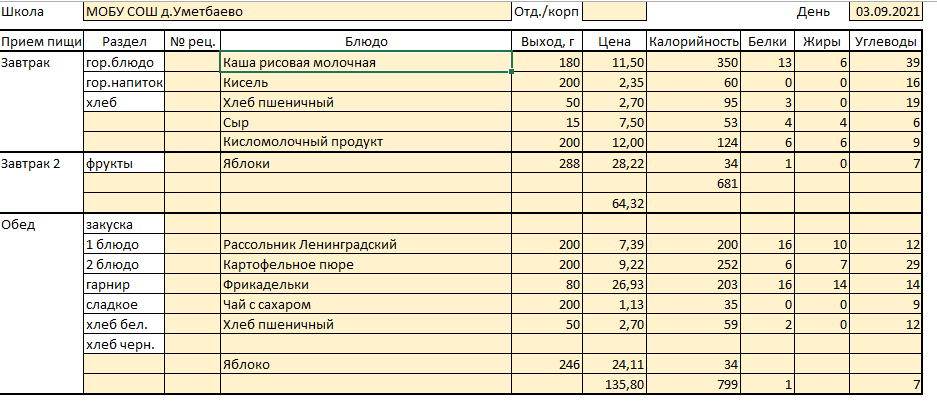The width and height of the screenshot is (937, 413).
Task: Select the Кисломолочный продукт cell
Action: pos(366,143)
